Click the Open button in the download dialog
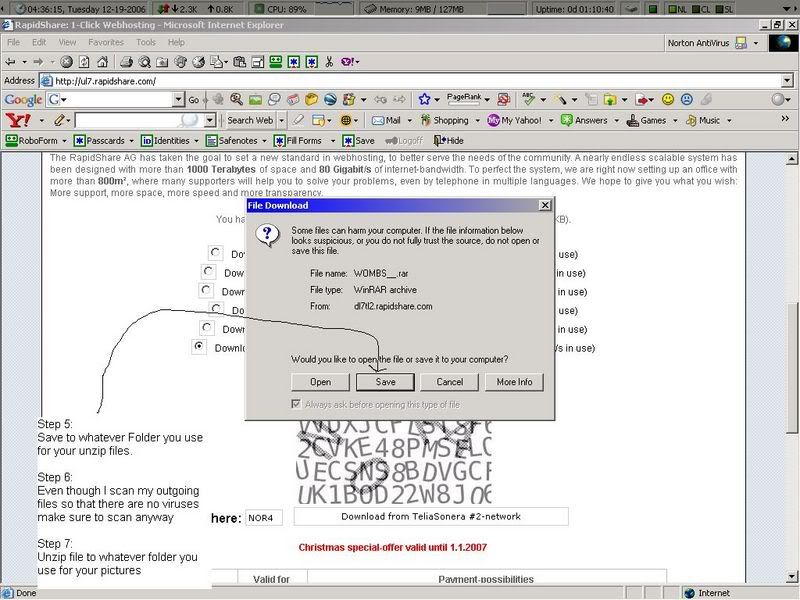Screen dimensions: 800x600 320,382
